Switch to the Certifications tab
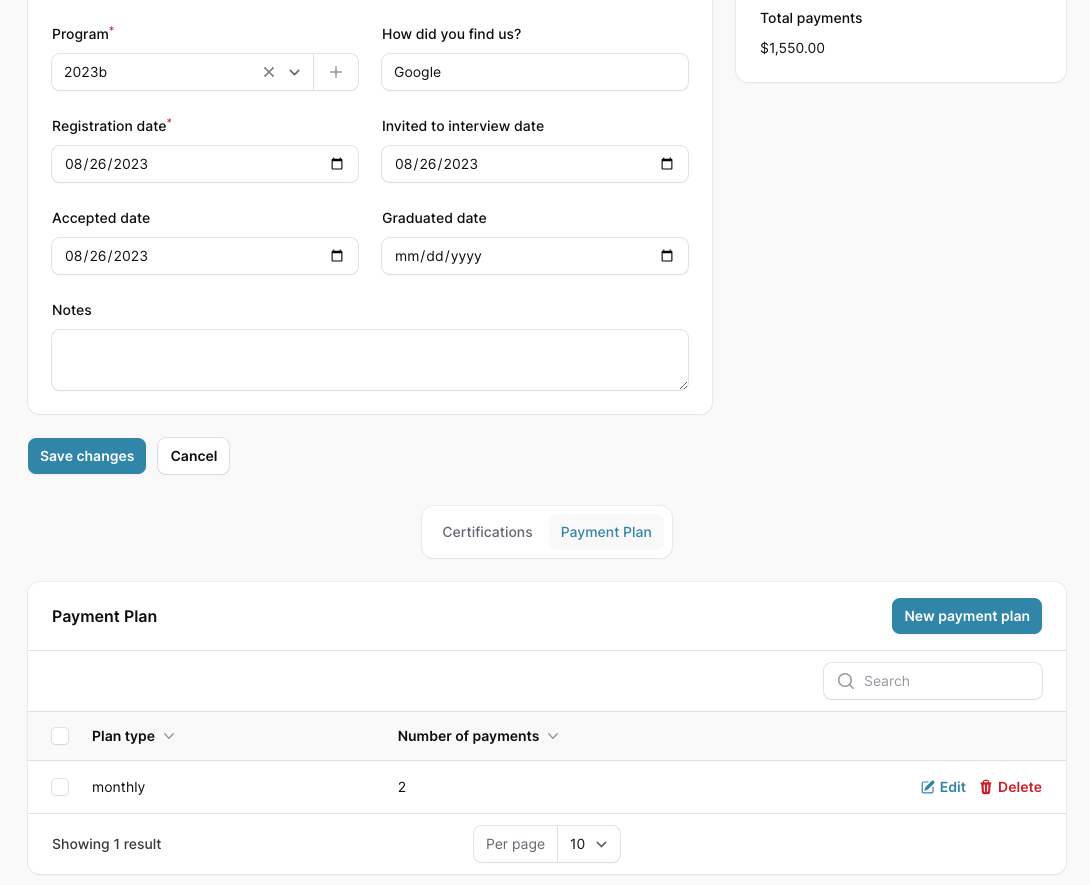 point(487,531)
